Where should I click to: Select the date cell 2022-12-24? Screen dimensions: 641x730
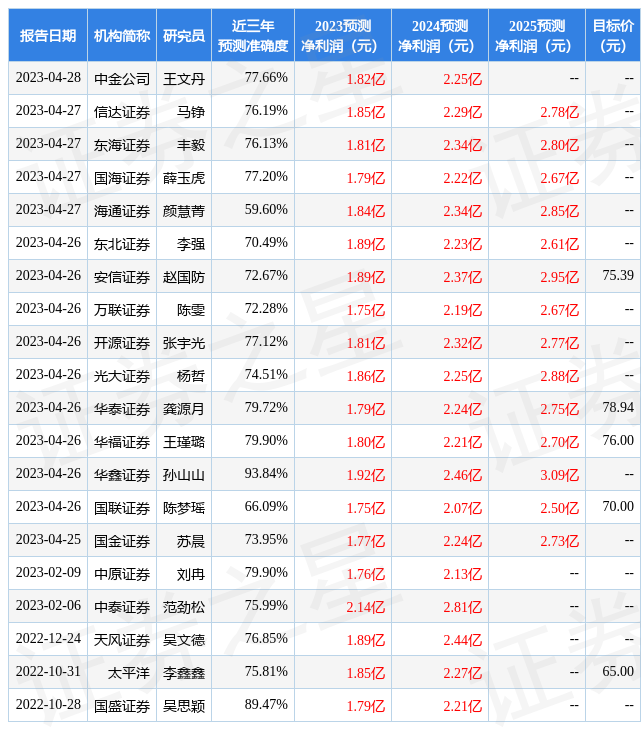pyautogui.click(x=48, y=639)
